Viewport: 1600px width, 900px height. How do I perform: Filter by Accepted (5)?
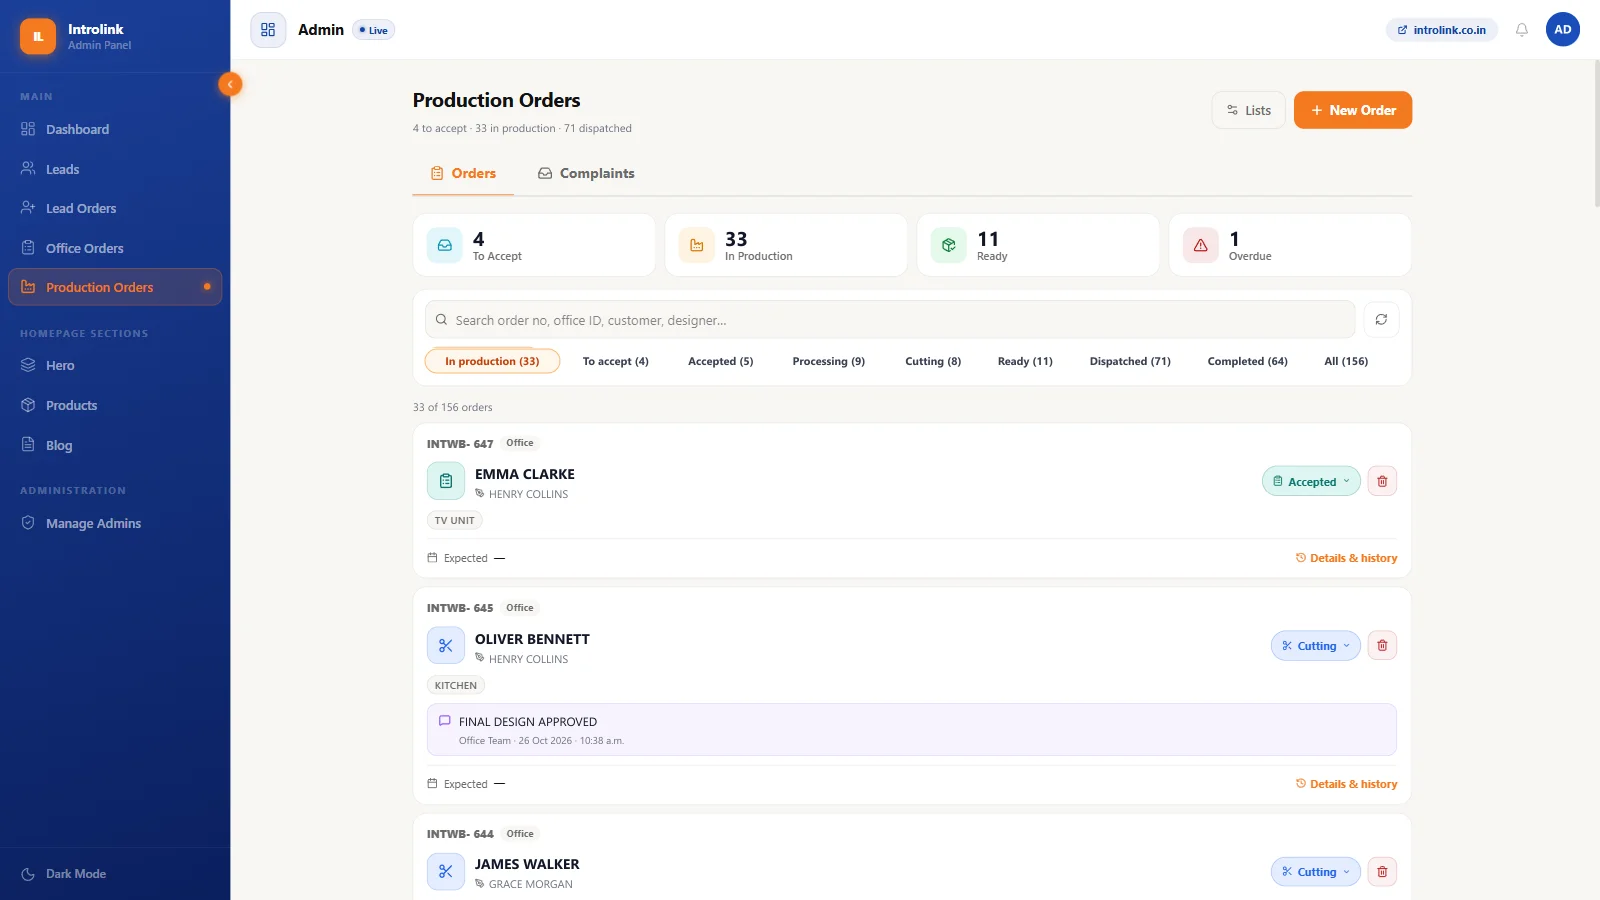point(721,361)
